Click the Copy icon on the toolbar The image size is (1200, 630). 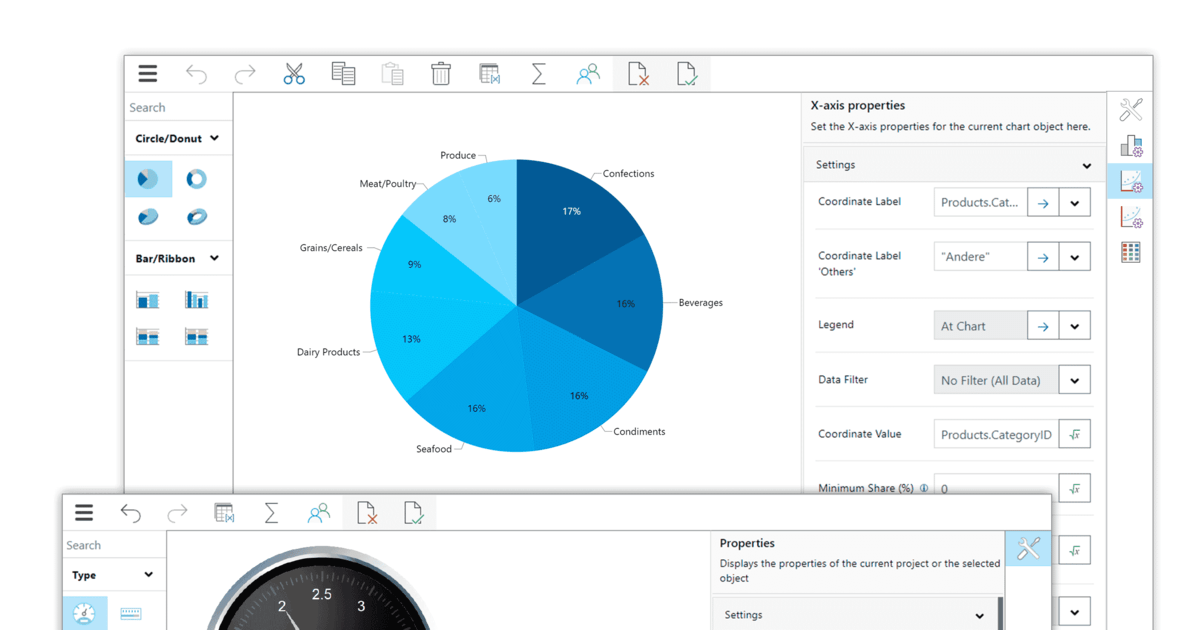343,73
